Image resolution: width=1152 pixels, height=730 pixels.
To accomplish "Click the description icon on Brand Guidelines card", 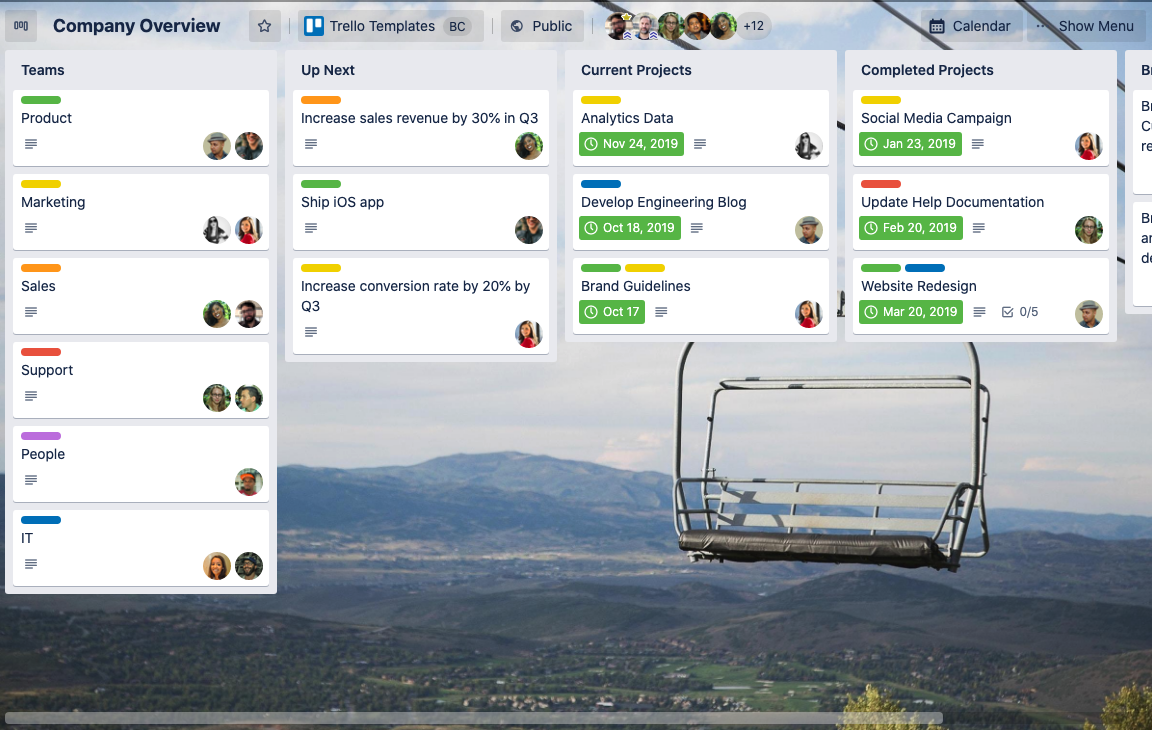I will click(x=660, y=311).
